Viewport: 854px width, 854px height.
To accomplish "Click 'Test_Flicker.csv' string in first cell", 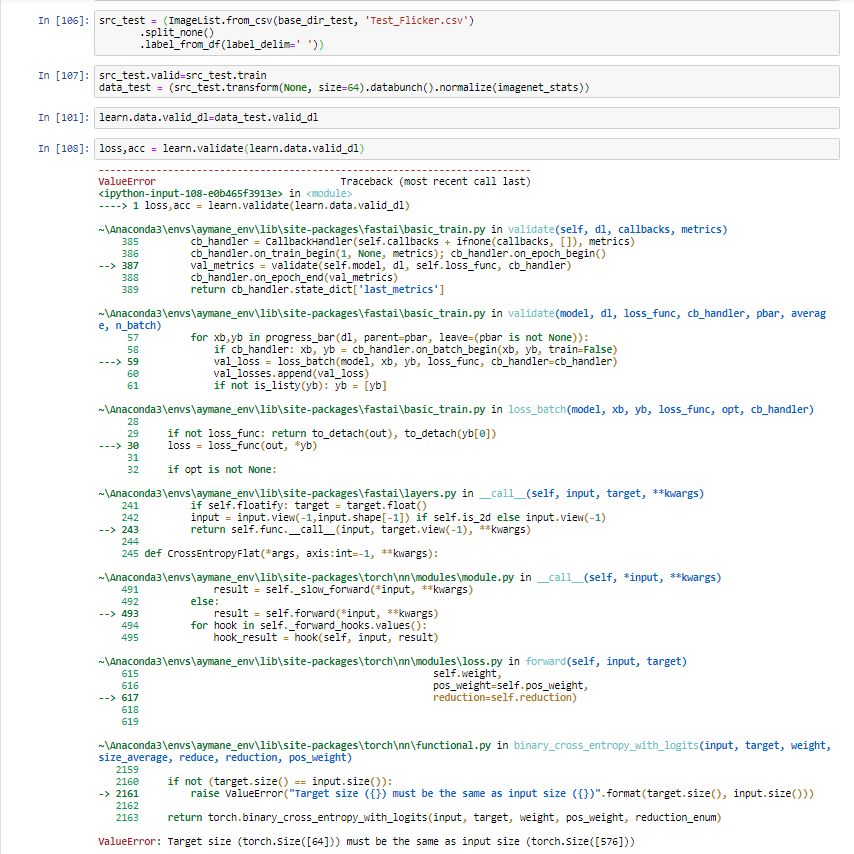I will [416, 21].
